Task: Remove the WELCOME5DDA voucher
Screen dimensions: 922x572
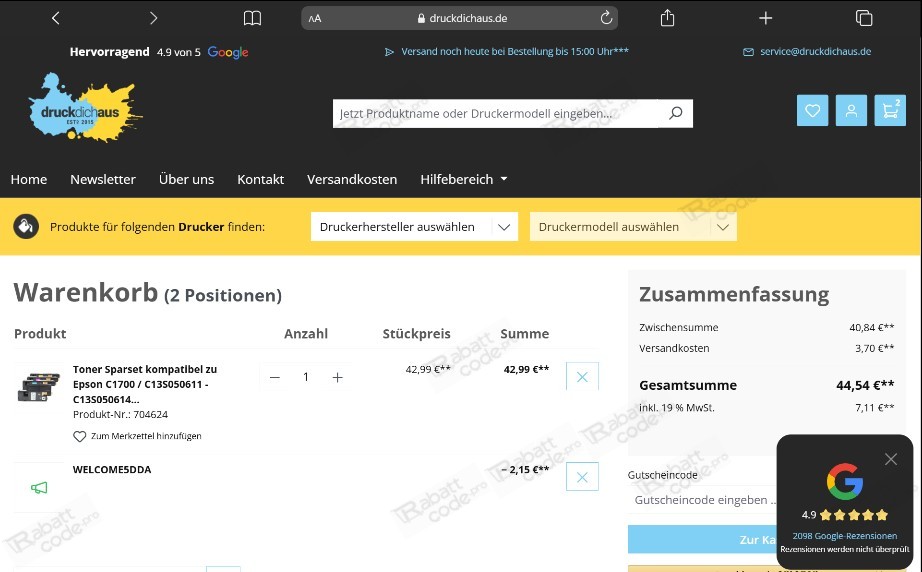Action: click(582, 477)
